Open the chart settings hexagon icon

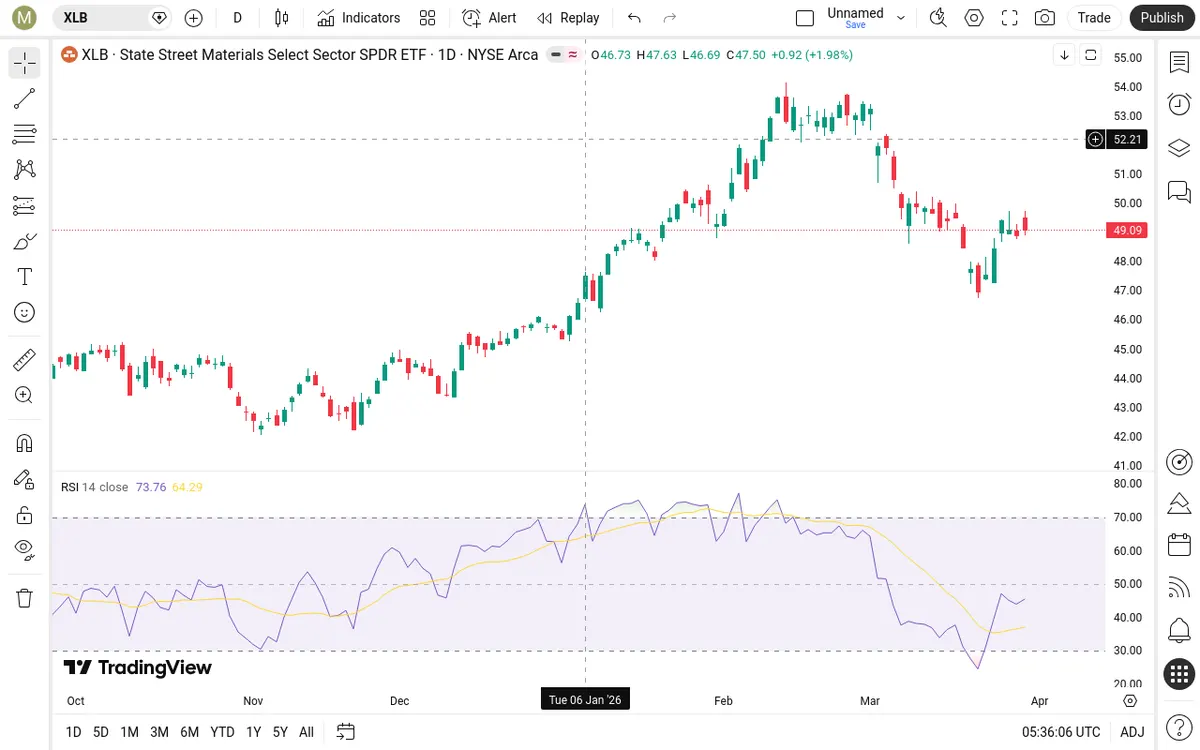(974, 17)
